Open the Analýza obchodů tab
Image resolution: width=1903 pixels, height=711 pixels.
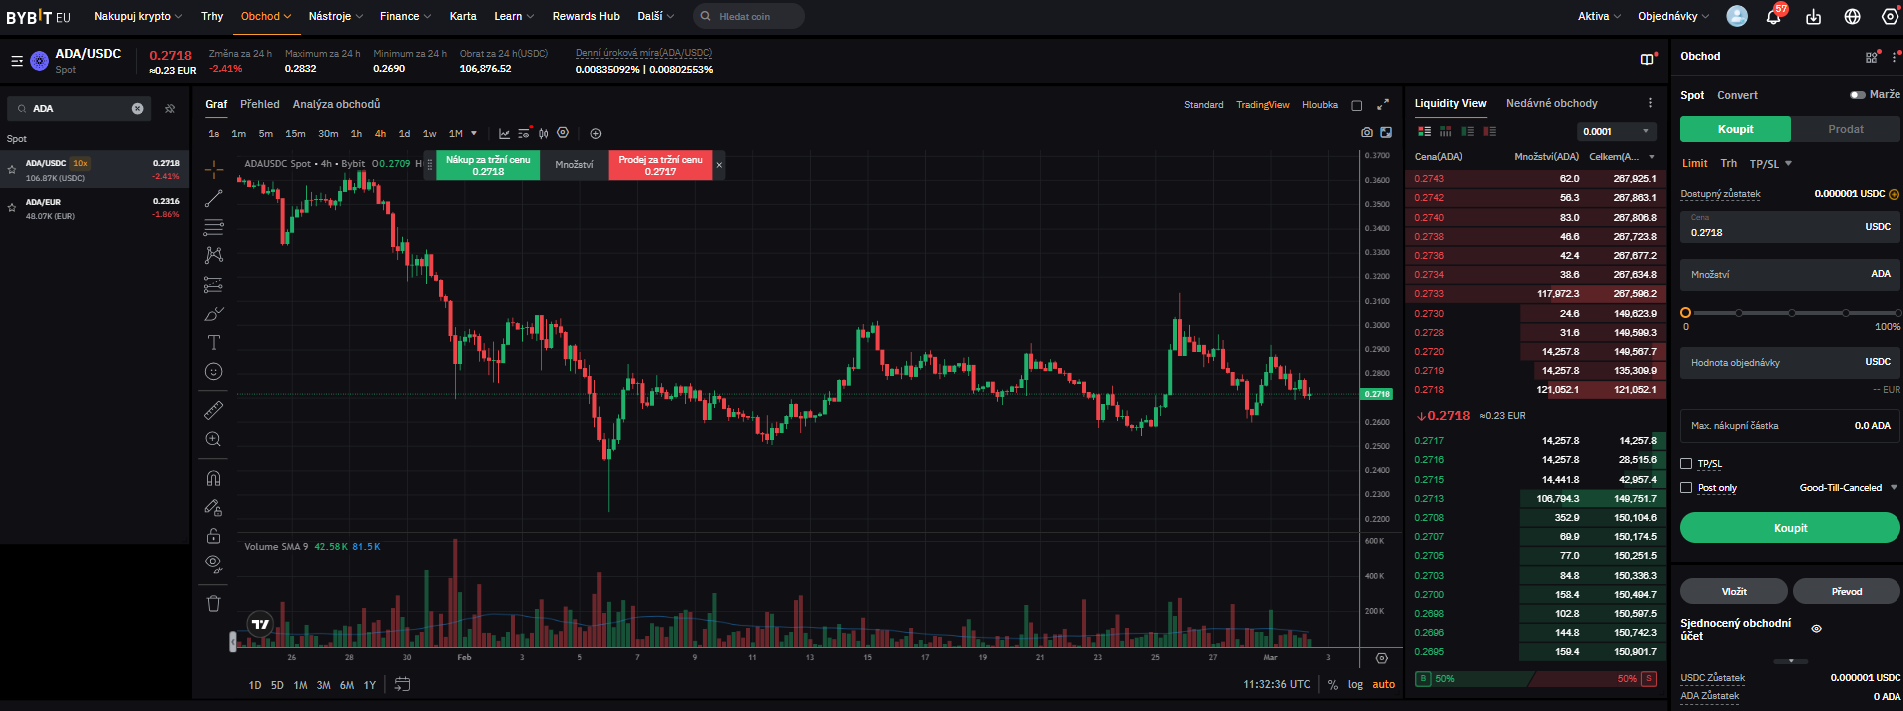[336, 104]
